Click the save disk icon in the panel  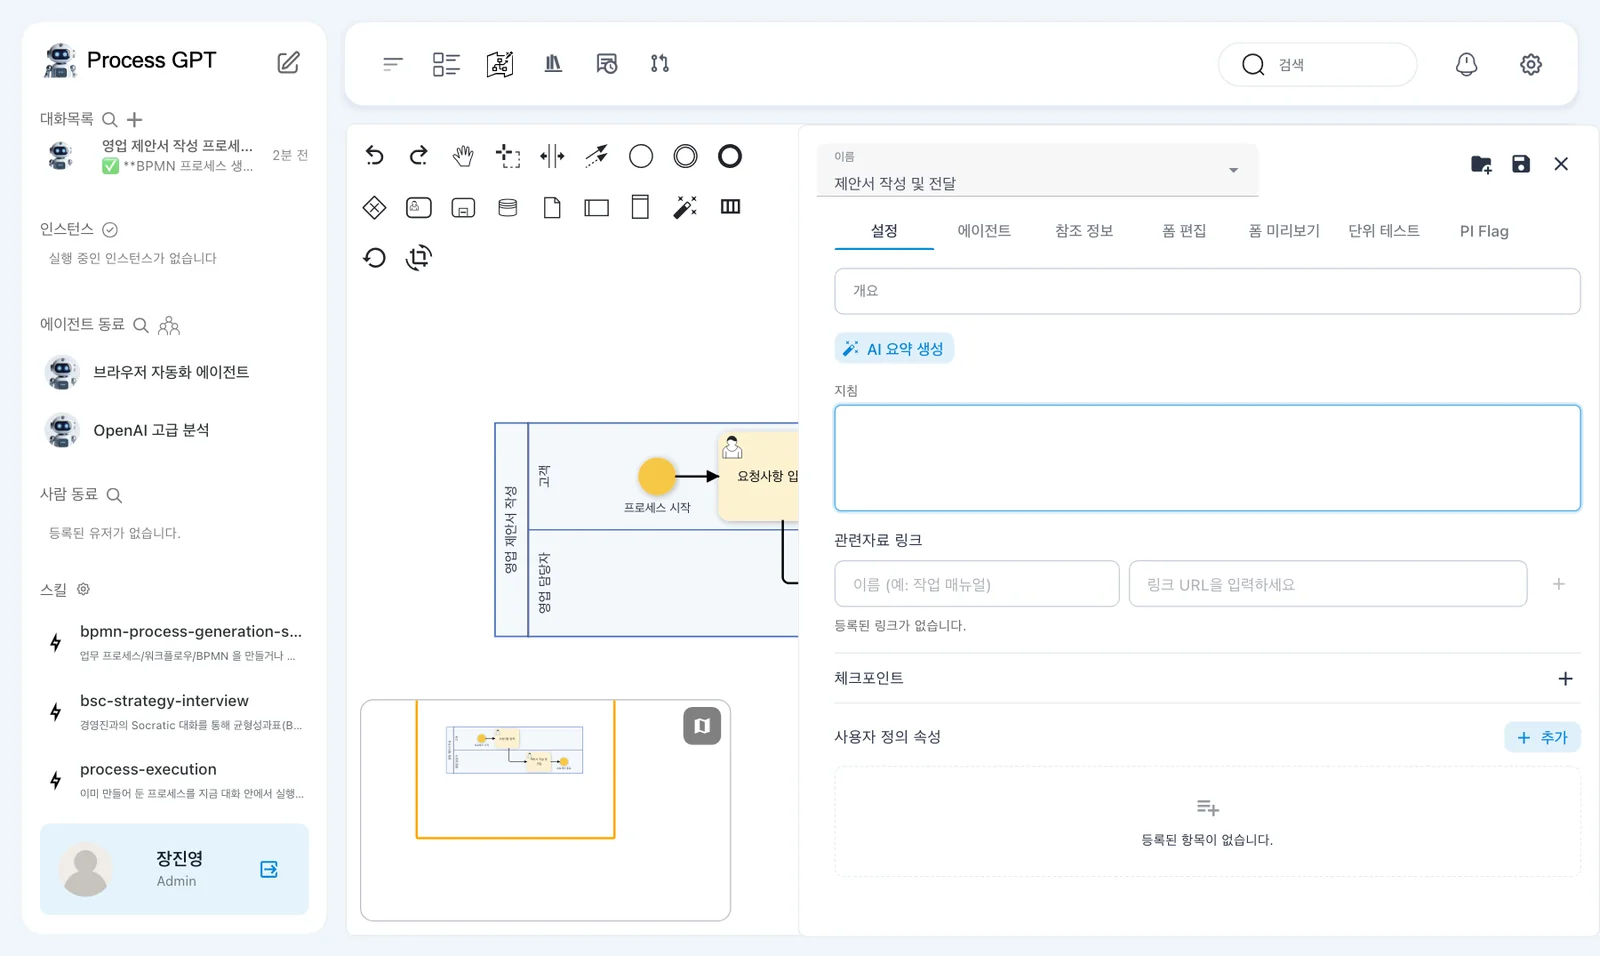[x=1521, y=164]
